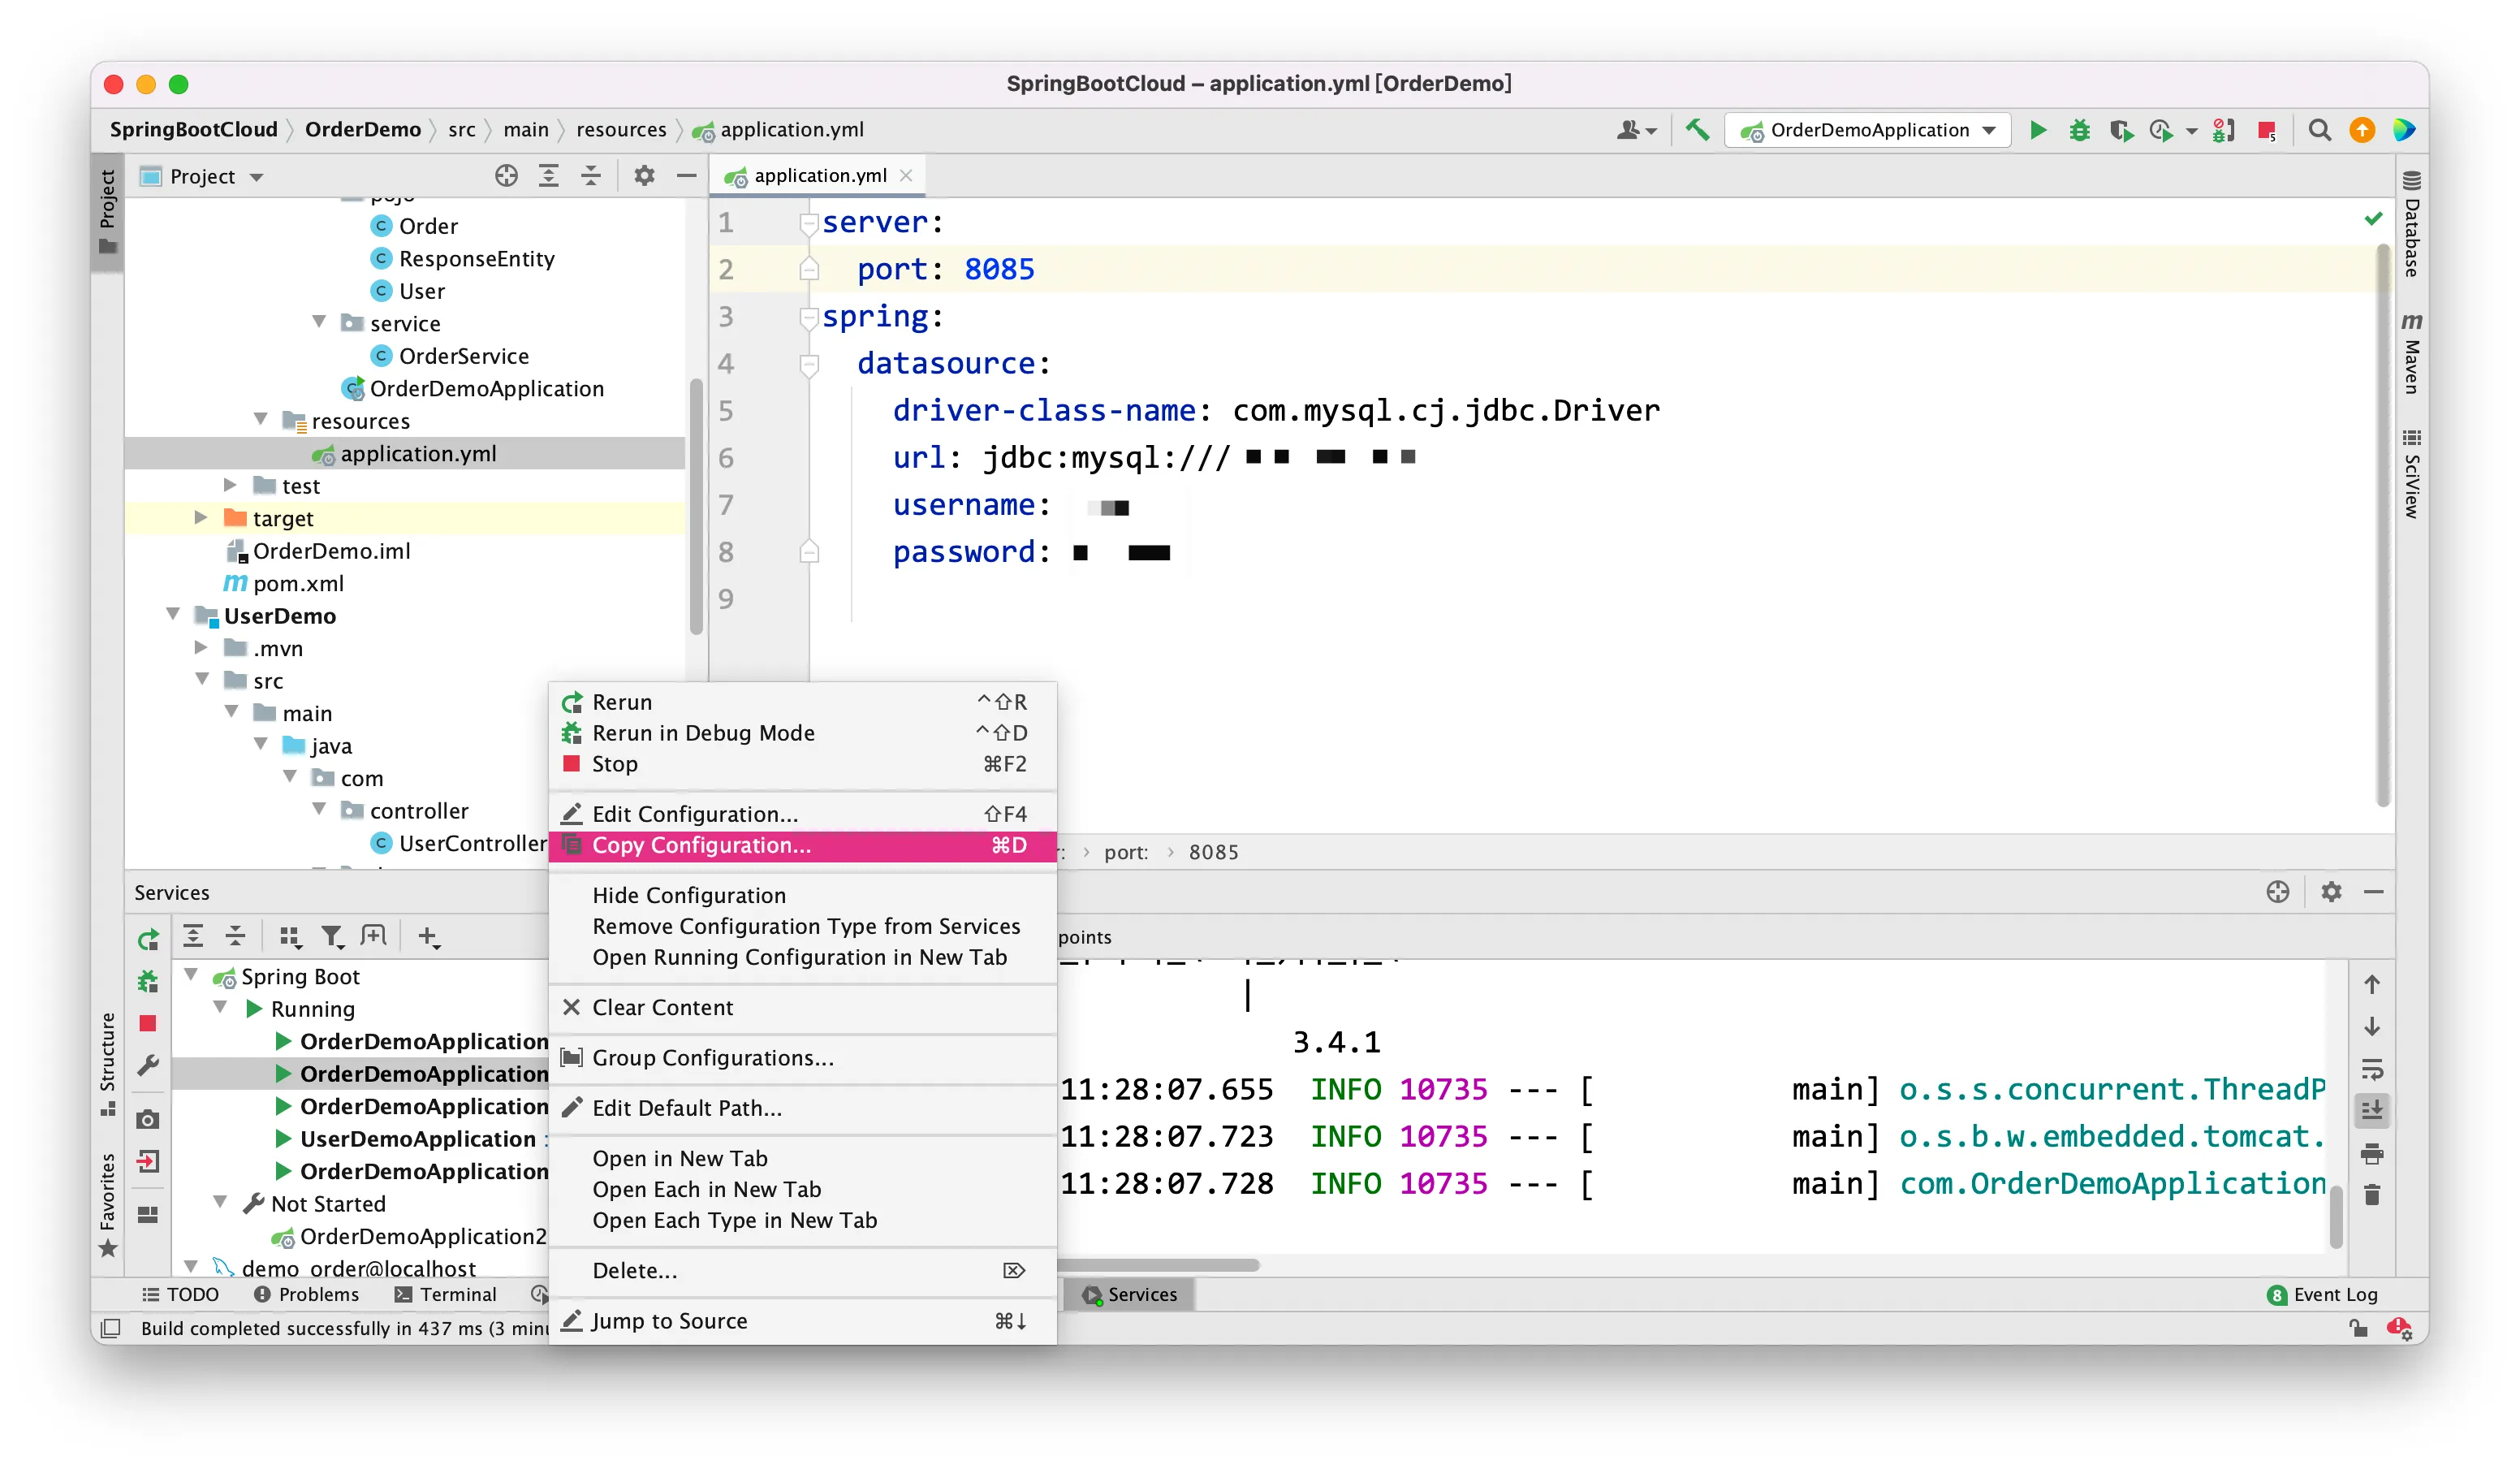Screen dimensions: 2520x1465
Task: Collapse all nodes in Project panel
Action: click(591, 176)
